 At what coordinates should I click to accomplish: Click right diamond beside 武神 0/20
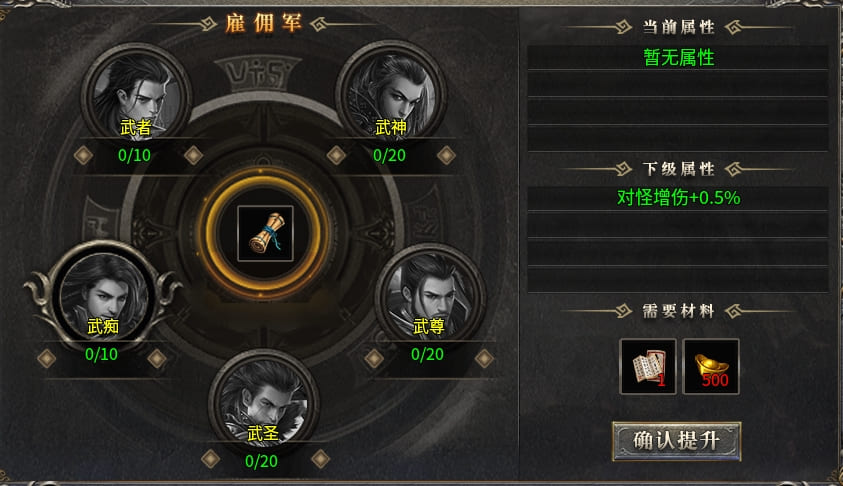[446, 155]
